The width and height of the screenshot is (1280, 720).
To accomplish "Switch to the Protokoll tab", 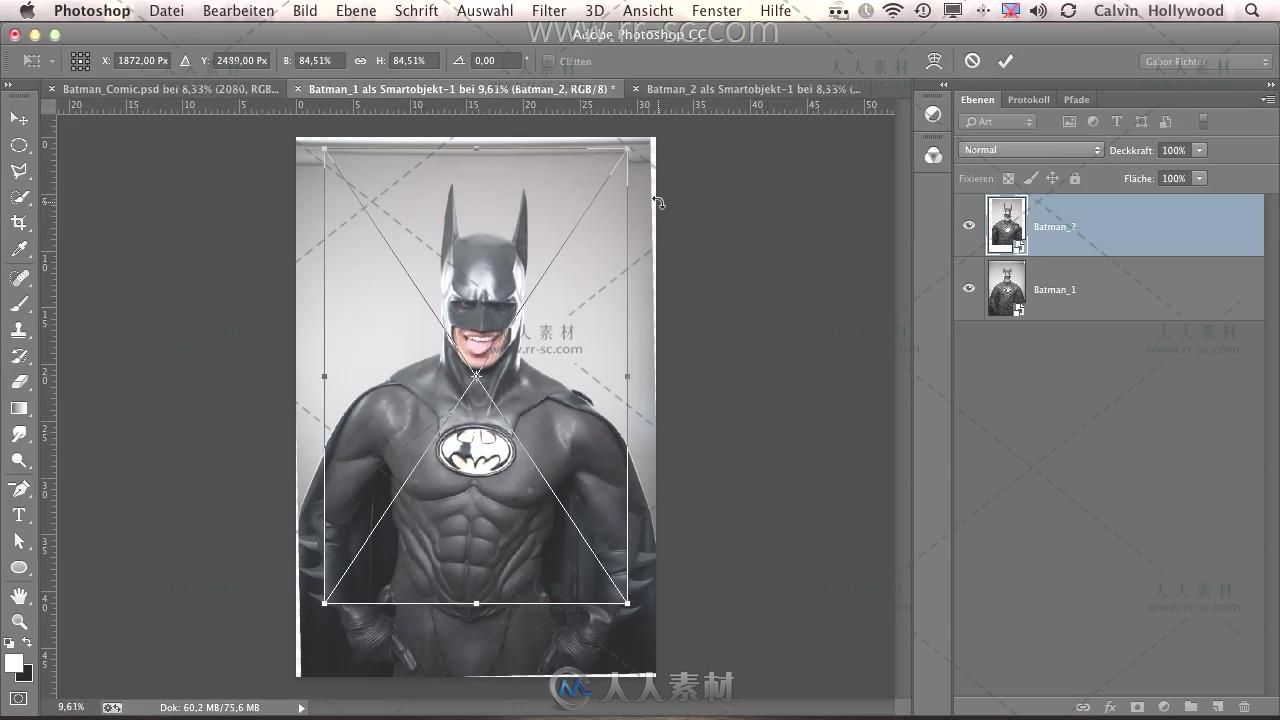I will (x=1028, y=100).
